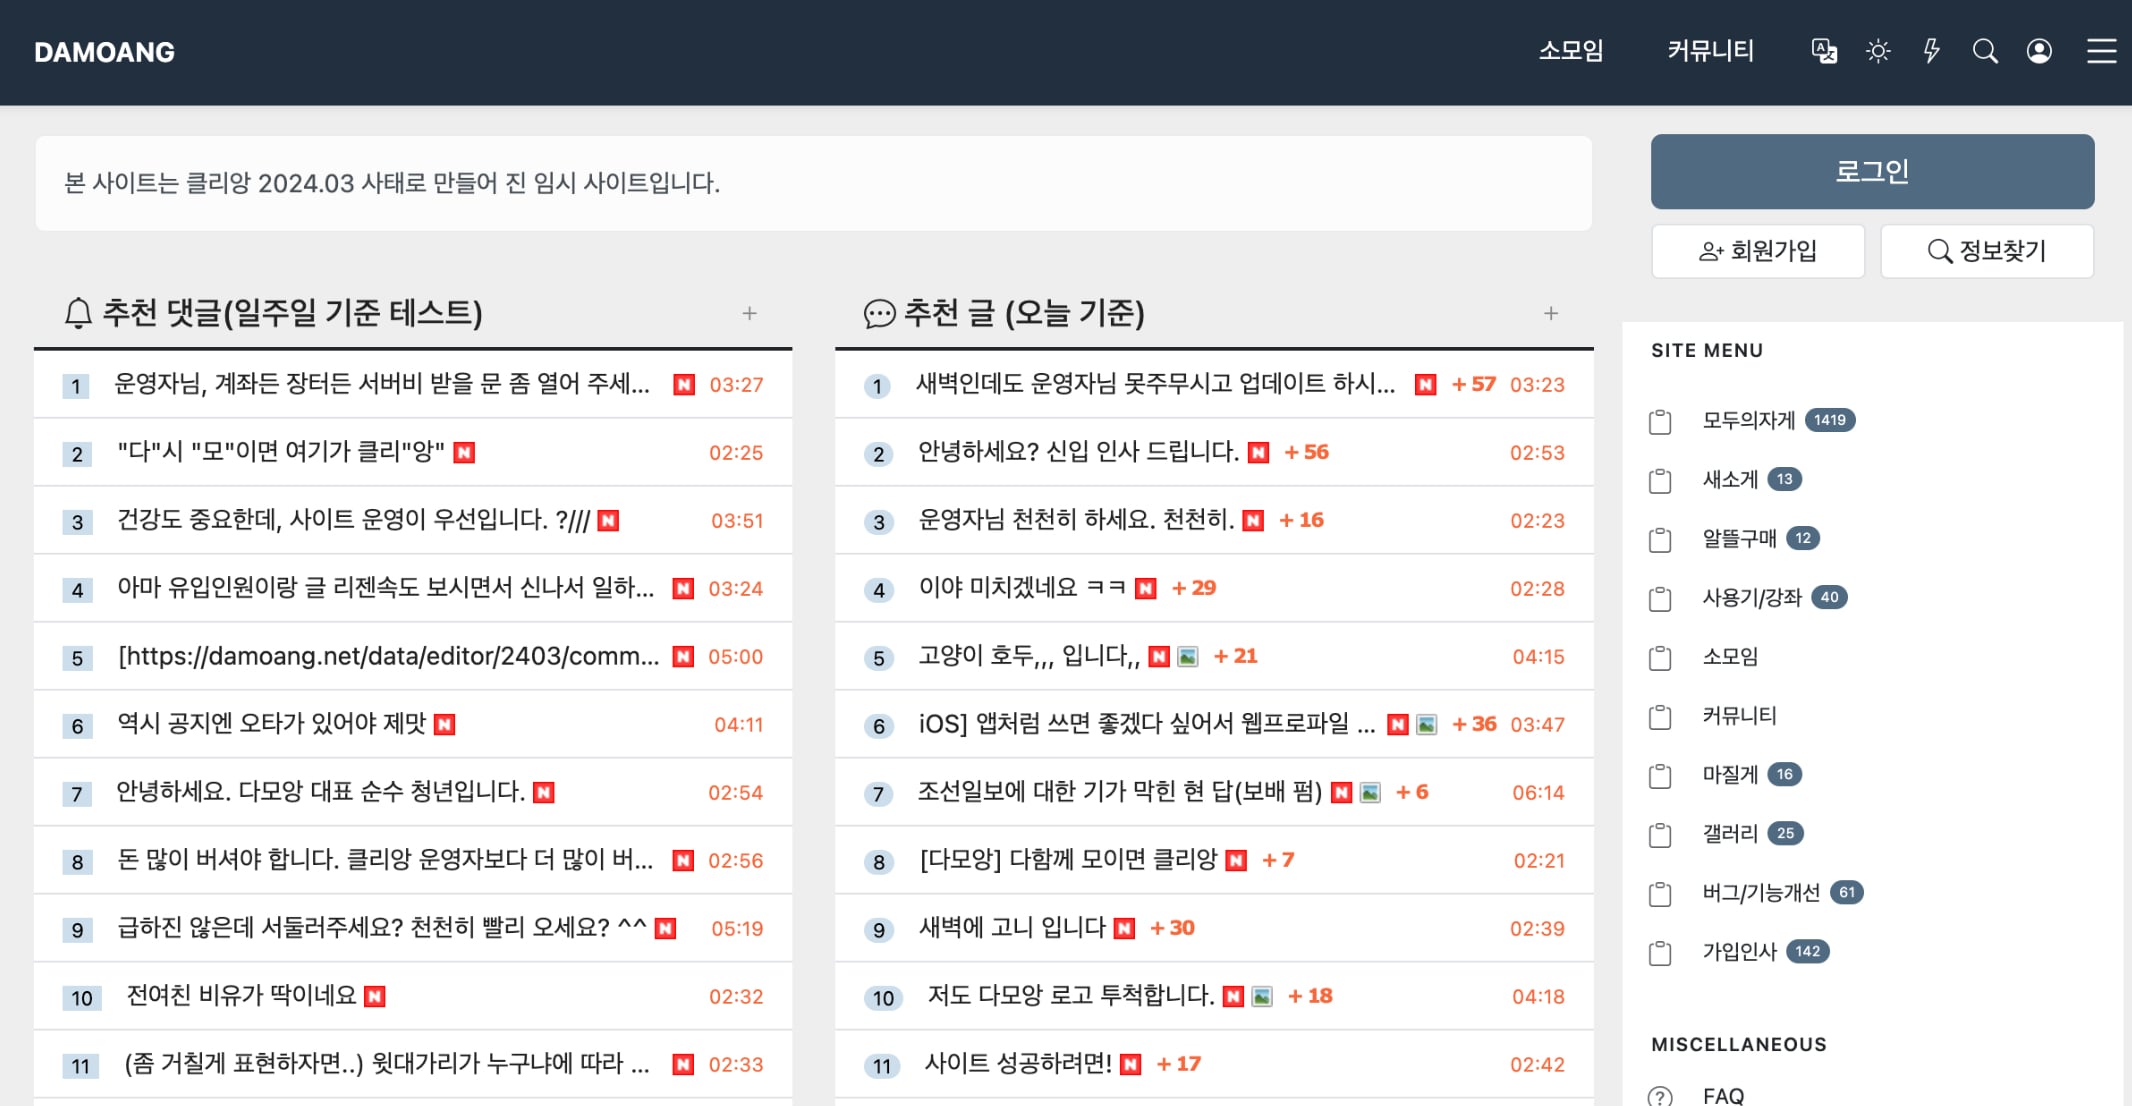Open the FAQ link
The image size is (2132, 1106).
[x=1723, y=1096]
